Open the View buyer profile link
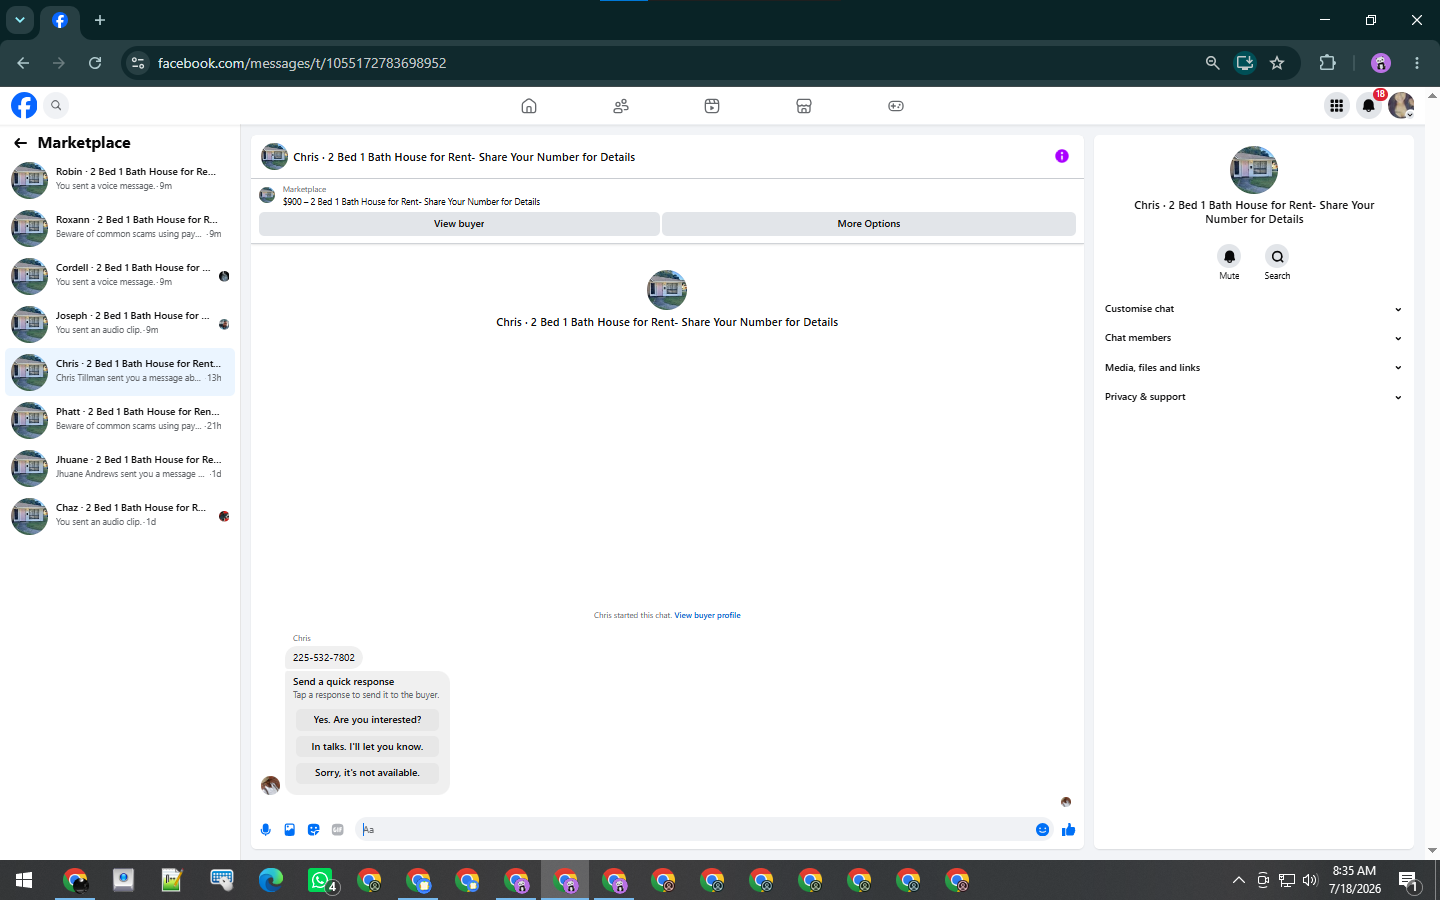The height and width of the screenshot is (900, 1440). (707, 616)
